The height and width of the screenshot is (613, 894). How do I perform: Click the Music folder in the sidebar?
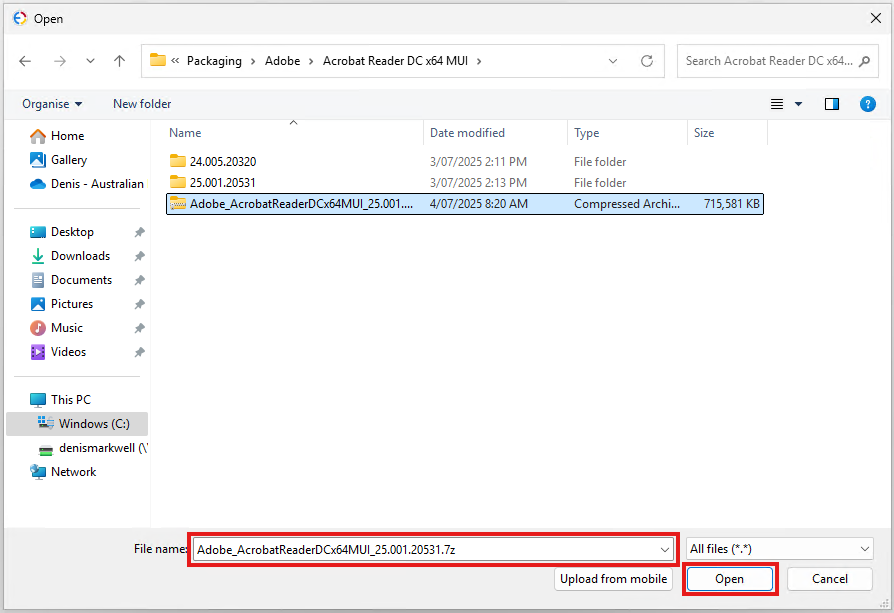(x=67, y=328)
